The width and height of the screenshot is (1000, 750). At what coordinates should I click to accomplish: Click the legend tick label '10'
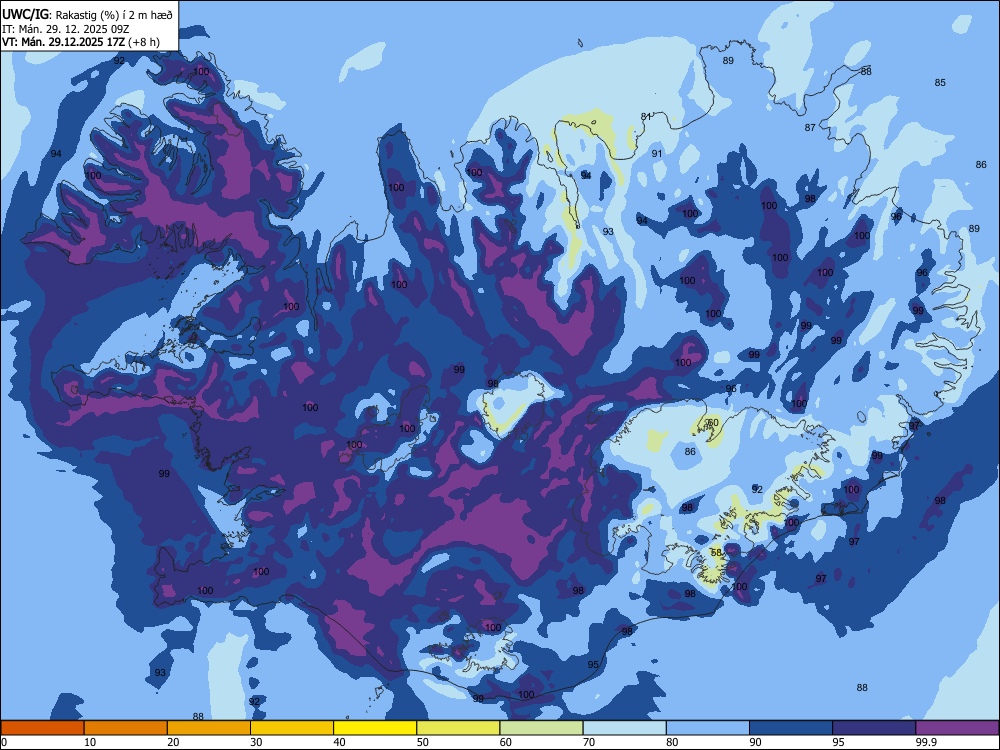pos(90,742)
